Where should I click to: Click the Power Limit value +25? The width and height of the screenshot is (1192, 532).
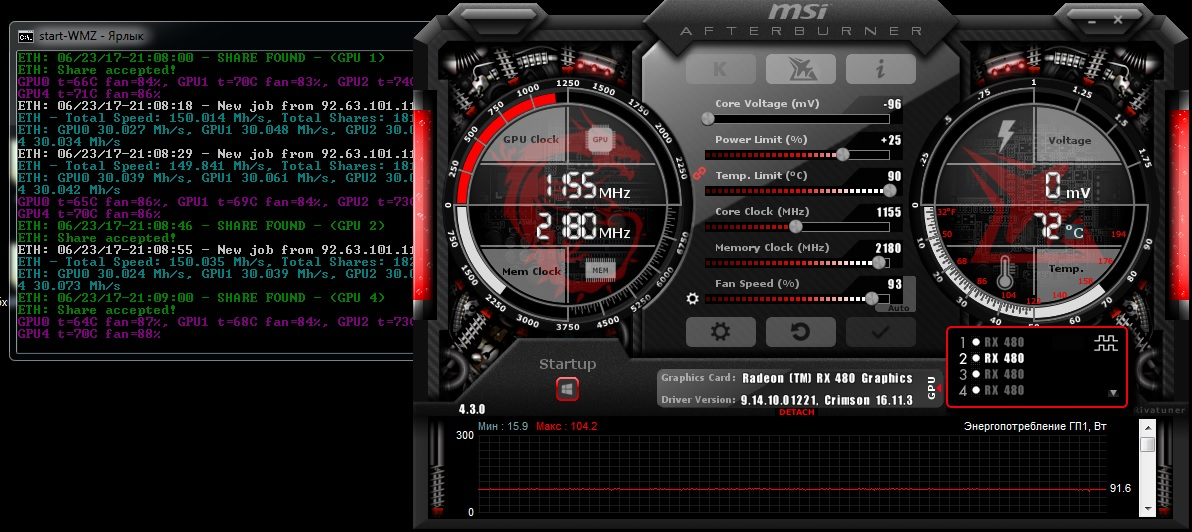click(891, 140)
